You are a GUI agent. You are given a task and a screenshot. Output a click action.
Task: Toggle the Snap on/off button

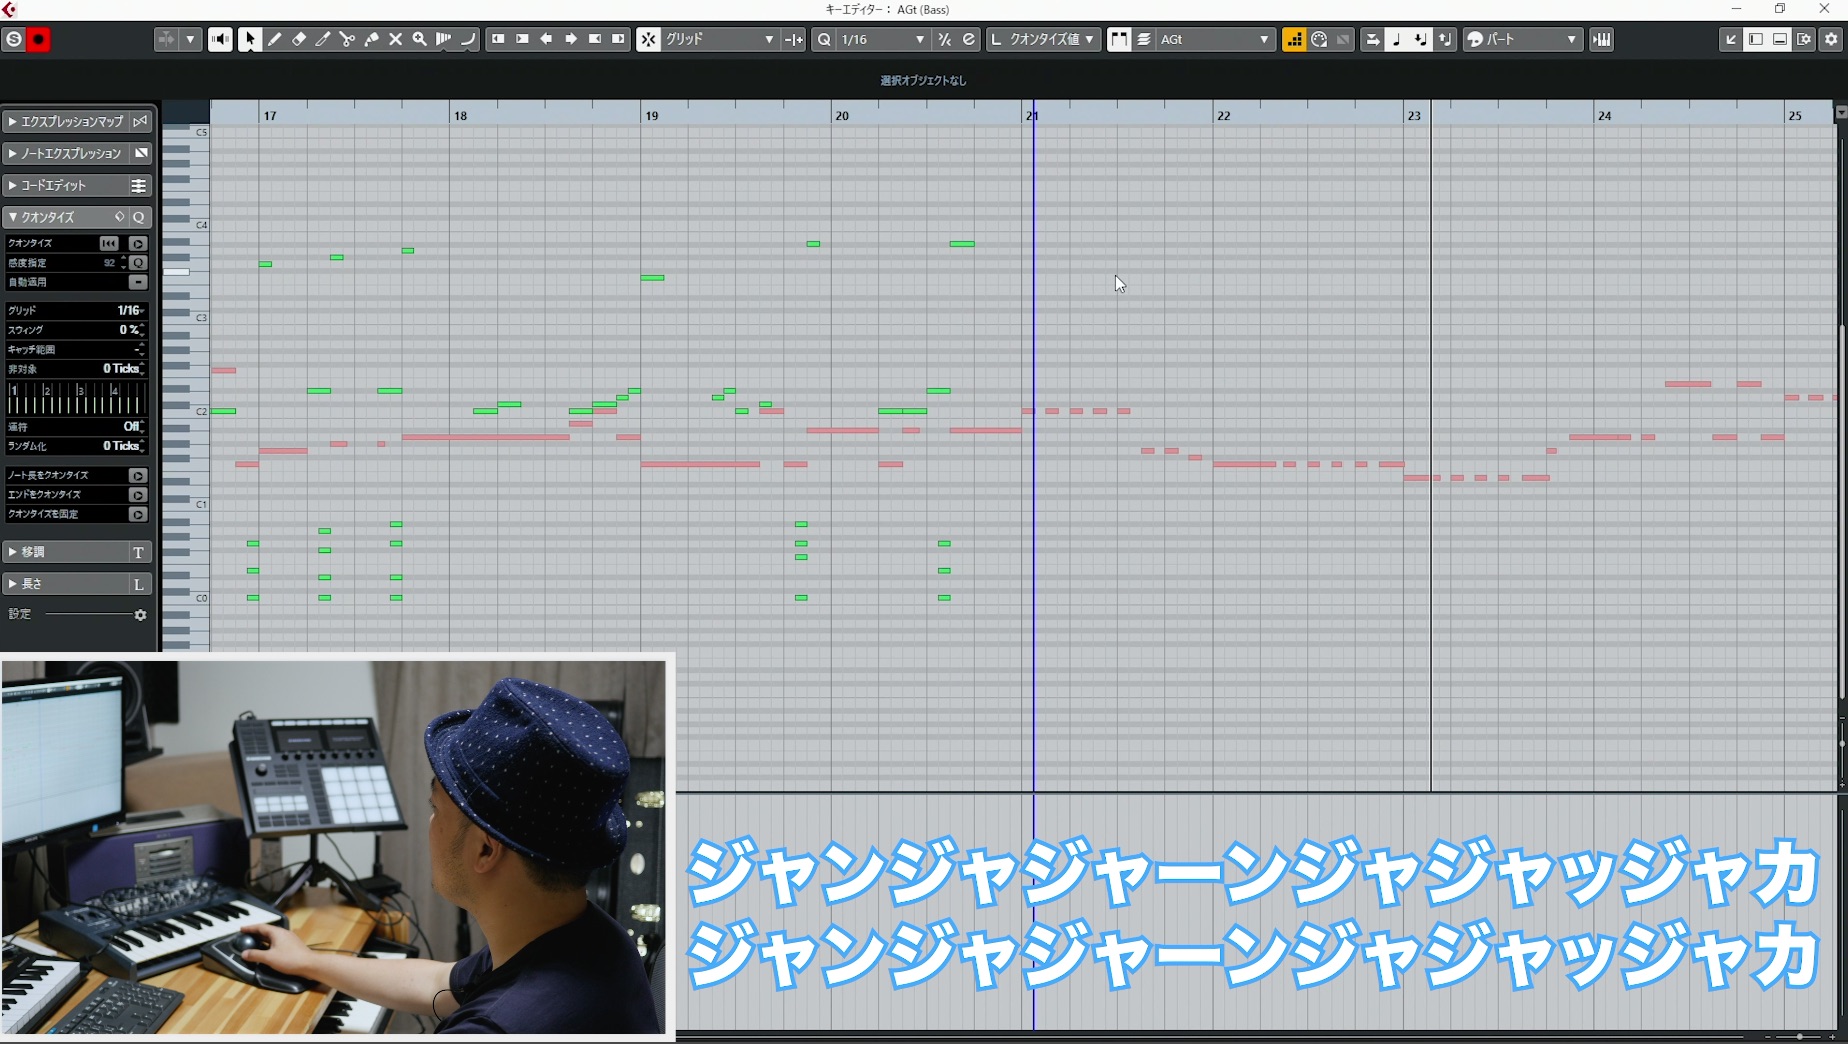click(649, 39)
